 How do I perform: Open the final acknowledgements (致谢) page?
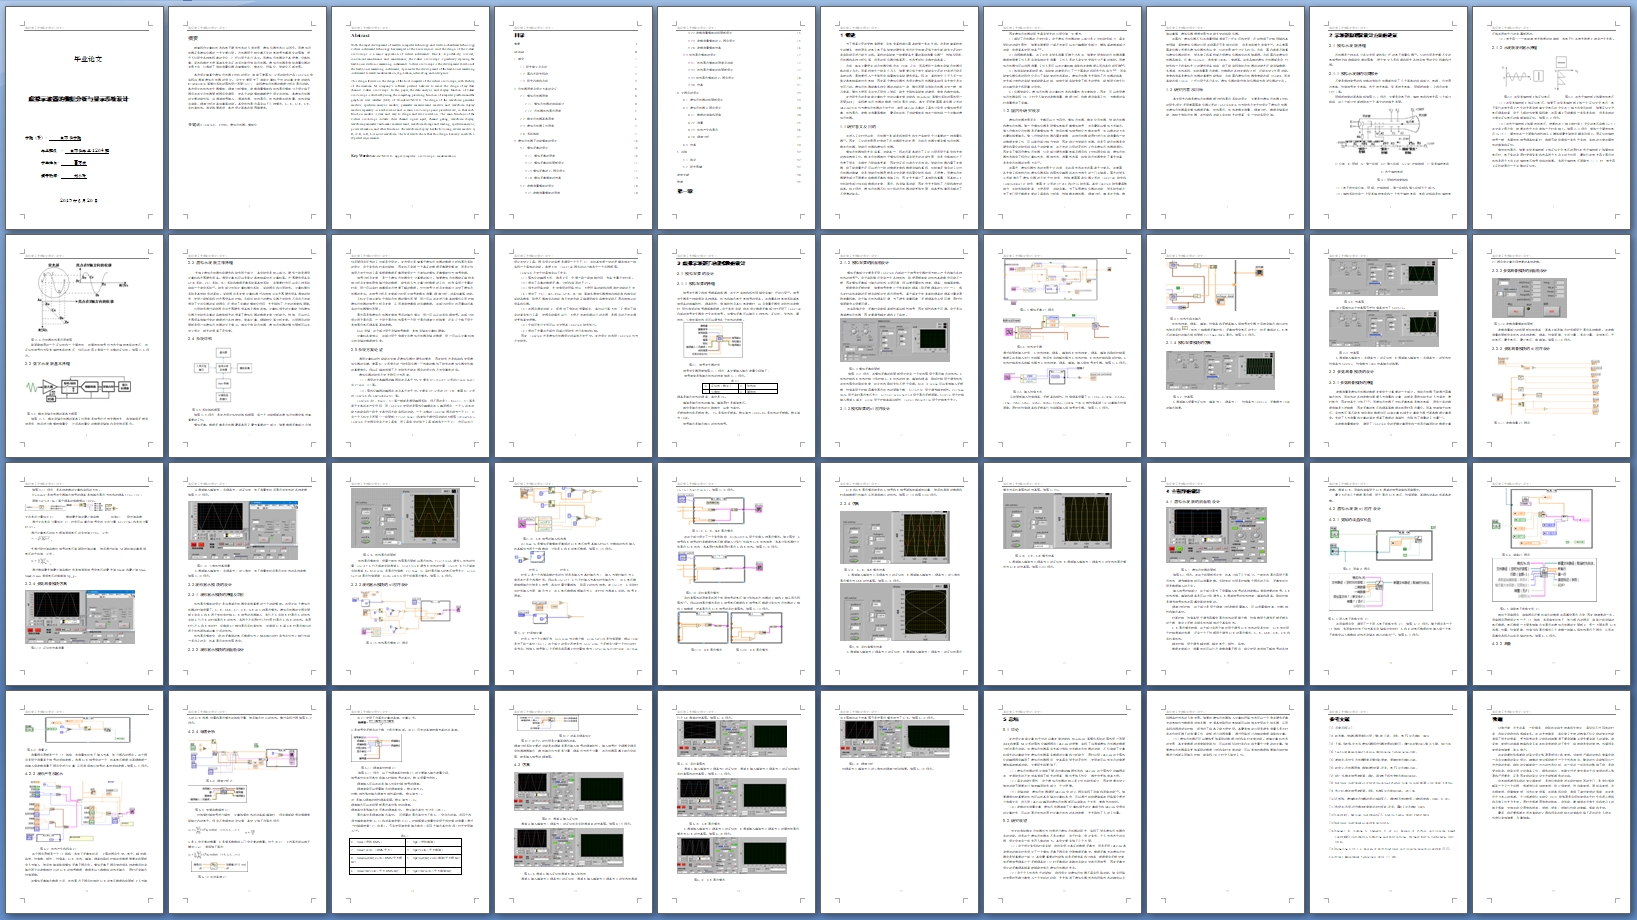(1551, 801)
